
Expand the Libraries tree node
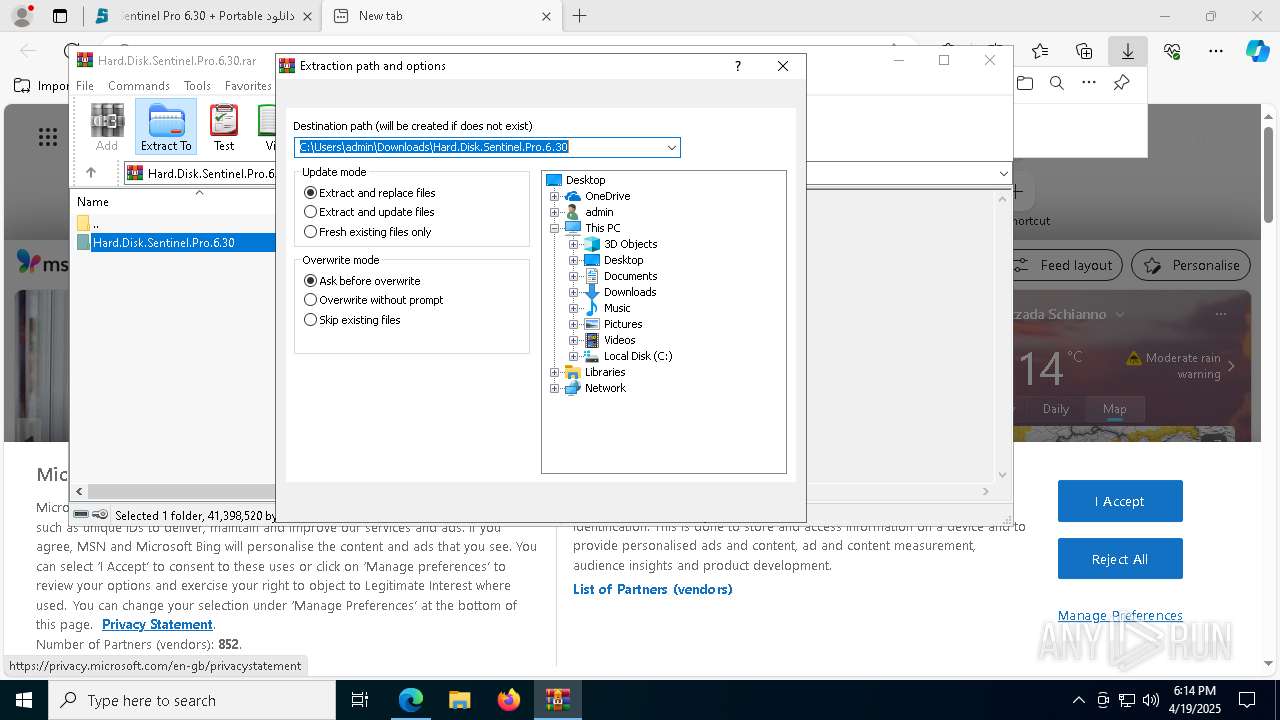click(555, 372)
